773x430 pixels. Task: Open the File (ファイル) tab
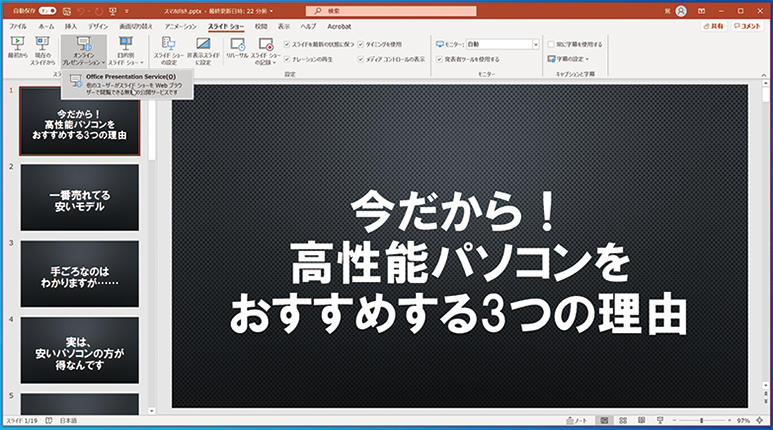(18, 26)
